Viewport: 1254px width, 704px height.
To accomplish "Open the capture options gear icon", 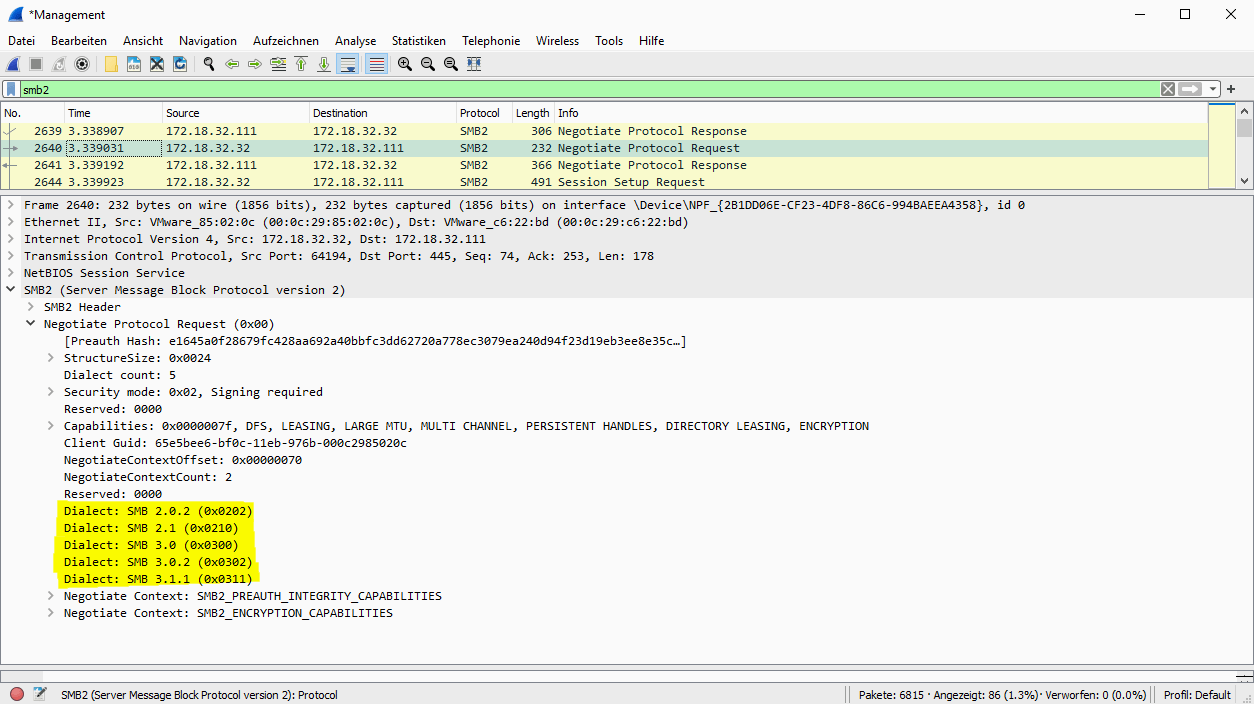I will pos(82,64).
